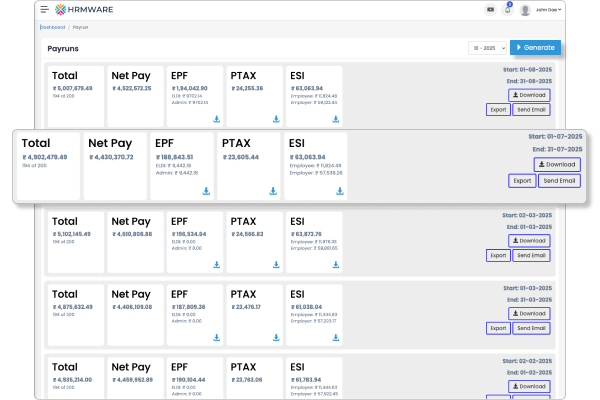Screen dimensions: 600x400
Task: Download PTAX report for the July payrun
Action: coord(273,191)
